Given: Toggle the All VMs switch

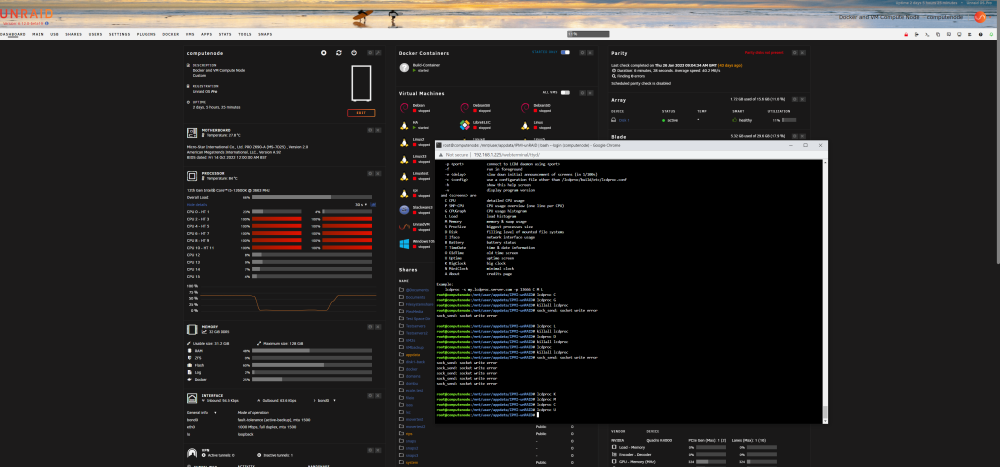Looking at the screenshot, I should pyautogui.click(x=565, y=93).
